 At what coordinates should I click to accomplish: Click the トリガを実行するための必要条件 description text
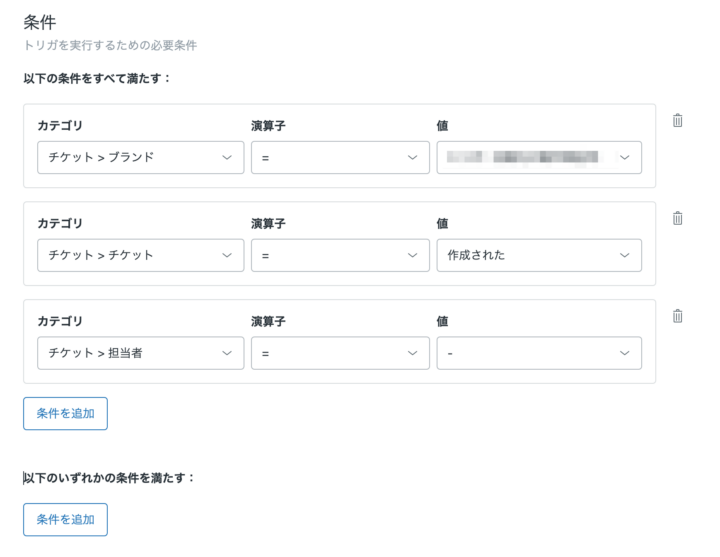click(x=110, y=46)
